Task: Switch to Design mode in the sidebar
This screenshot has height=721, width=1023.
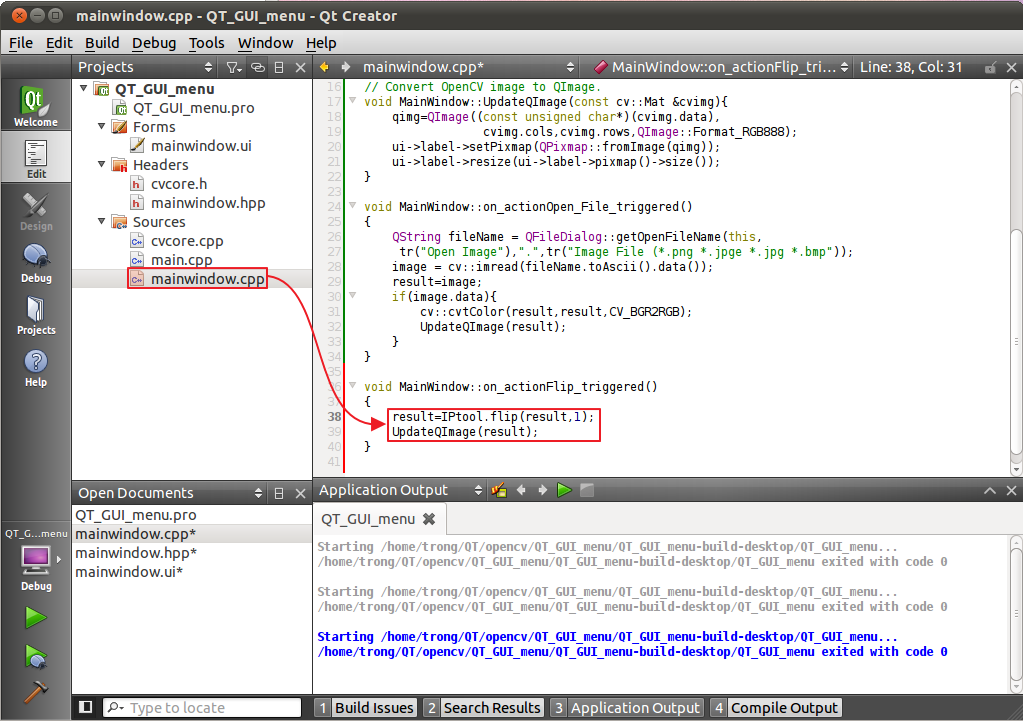Action: [x=36, y=212]
